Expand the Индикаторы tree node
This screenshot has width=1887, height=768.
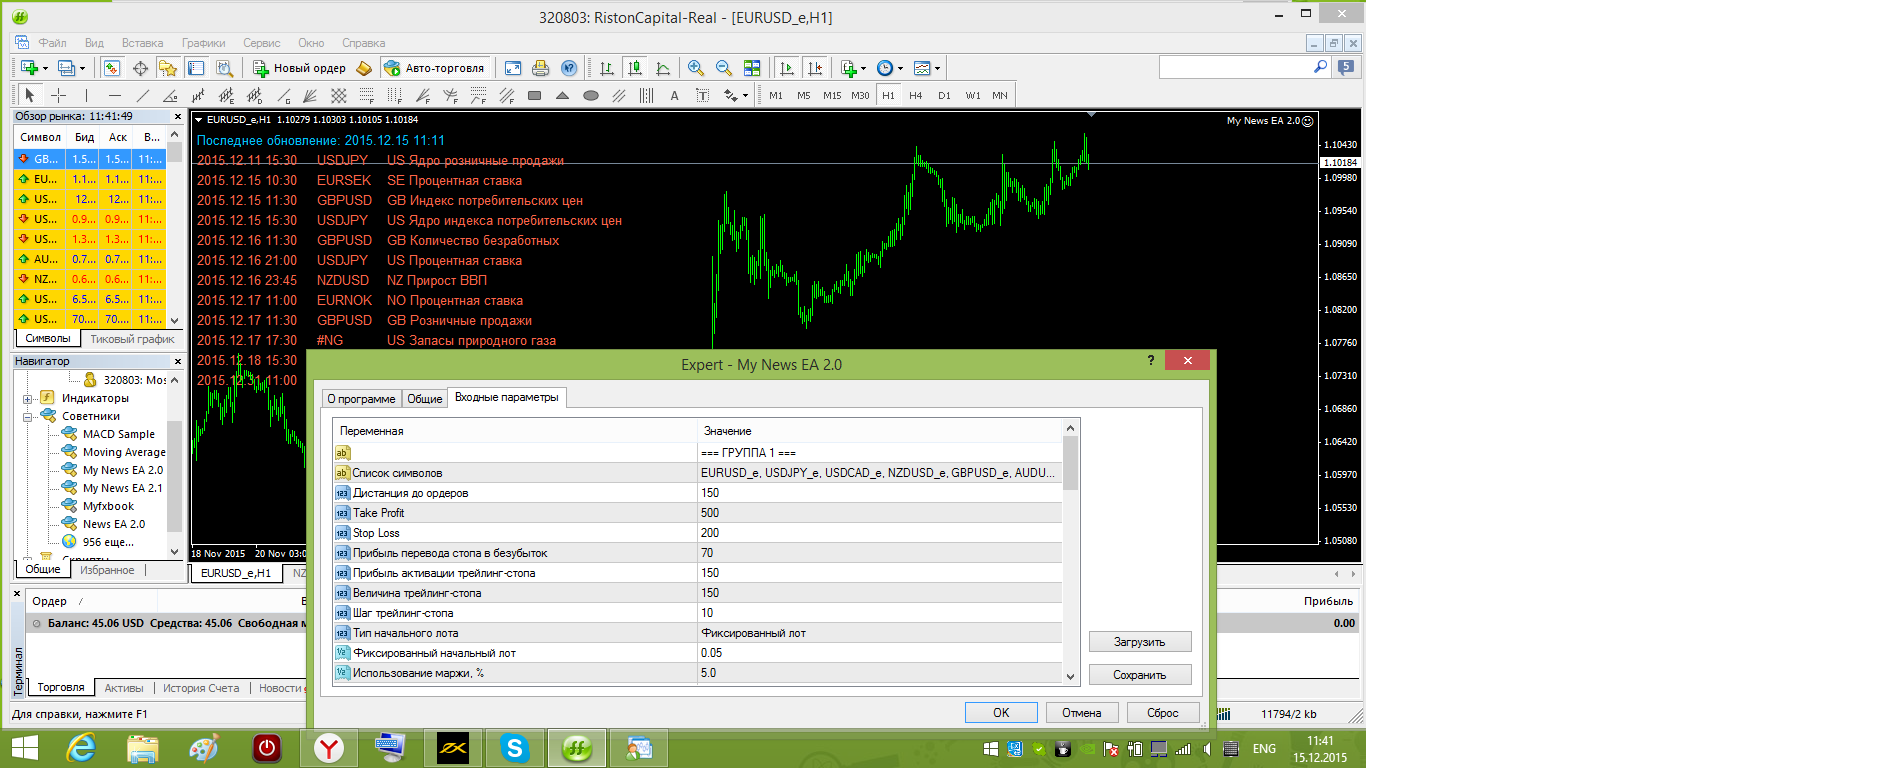[28, 399]
